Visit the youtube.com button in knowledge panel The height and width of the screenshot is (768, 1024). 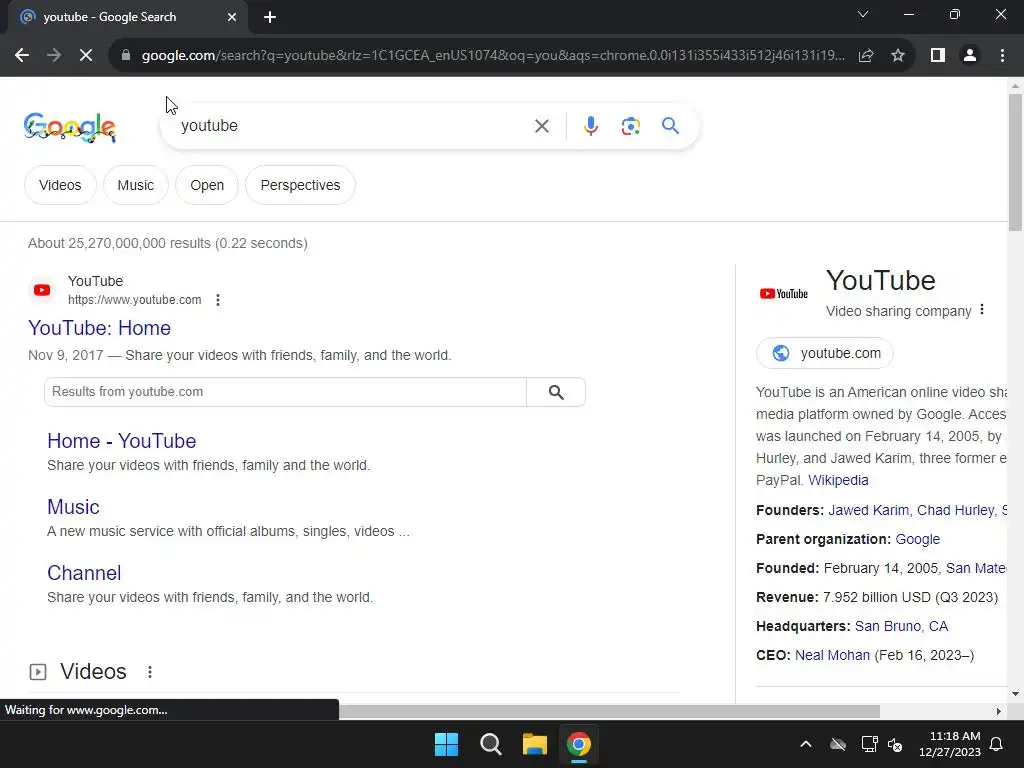click(825, 353)
